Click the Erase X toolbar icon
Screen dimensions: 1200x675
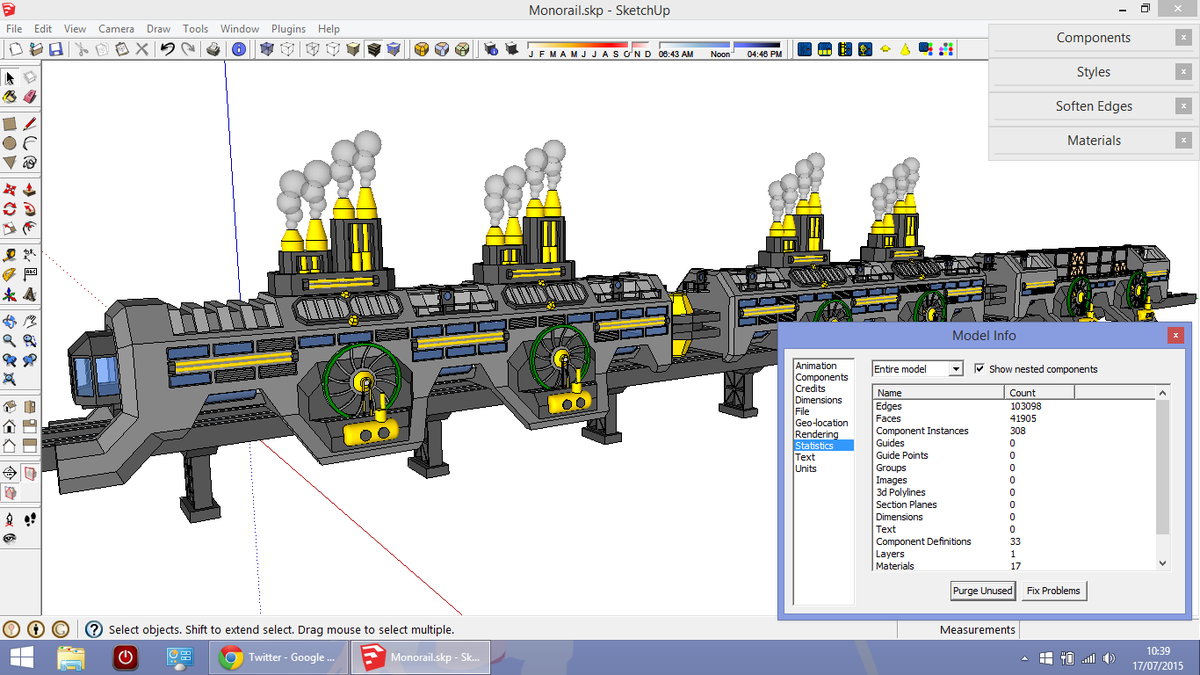(x=142, y=49)
